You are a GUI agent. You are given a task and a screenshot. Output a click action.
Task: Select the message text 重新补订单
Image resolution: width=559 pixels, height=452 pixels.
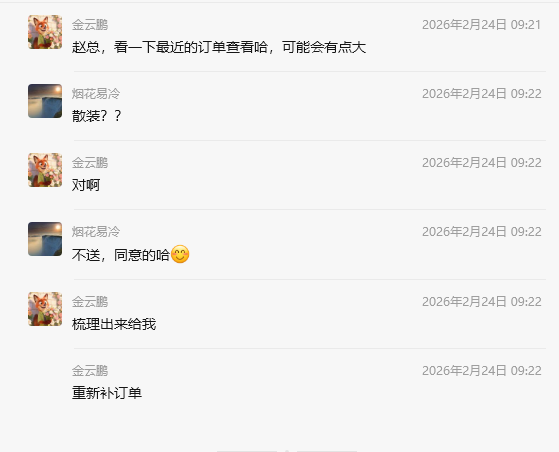click(107, 393)
